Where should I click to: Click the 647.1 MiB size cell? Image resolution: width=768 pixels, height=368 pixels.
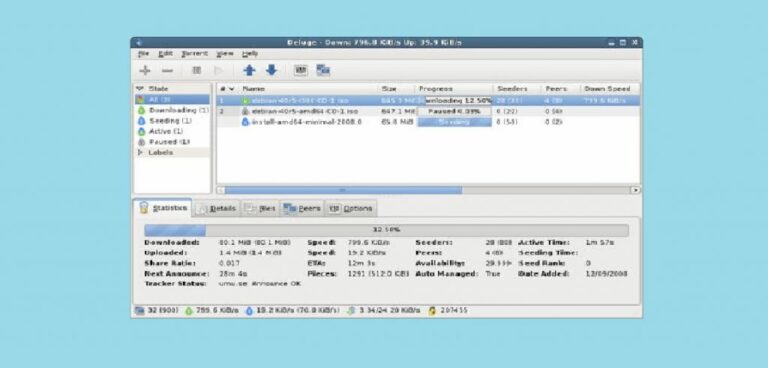[398, 111]
